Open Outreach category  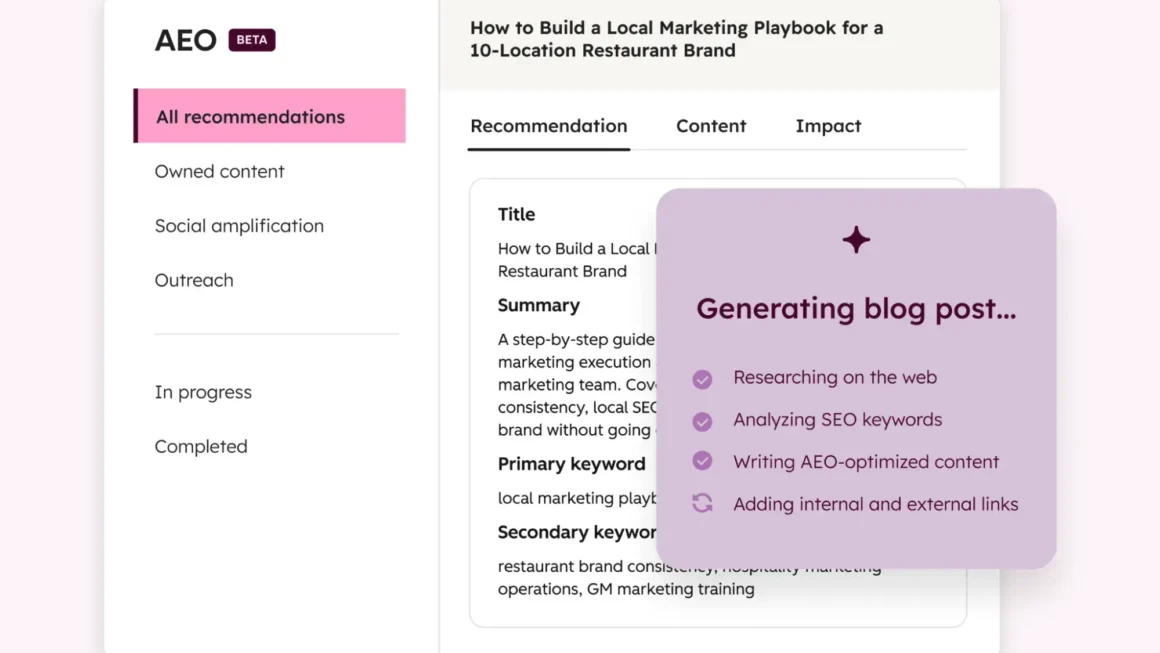tap(194, 280)
